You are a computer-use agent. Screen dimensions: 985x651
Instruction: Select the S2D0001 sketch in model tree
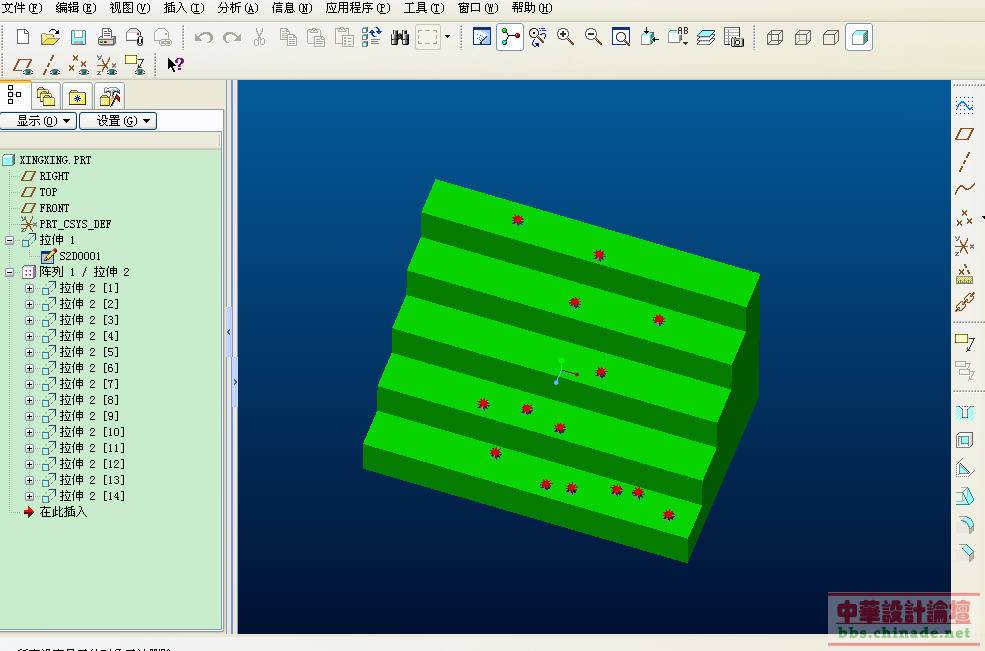pyautogui.click(x=79, y=256)
